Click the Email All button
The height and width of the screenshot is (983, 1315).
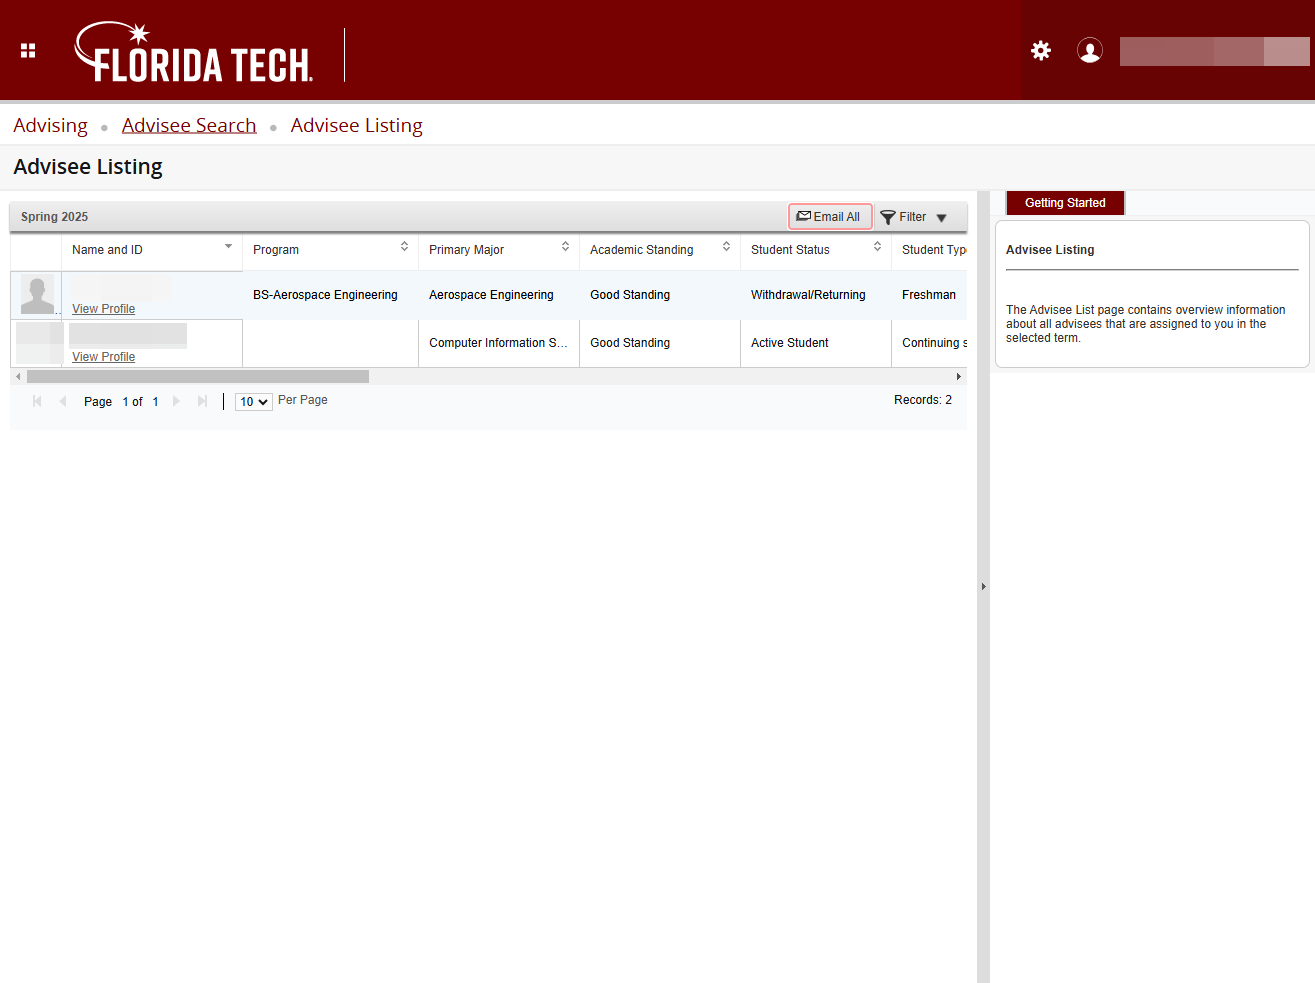[x=830, y=217]
